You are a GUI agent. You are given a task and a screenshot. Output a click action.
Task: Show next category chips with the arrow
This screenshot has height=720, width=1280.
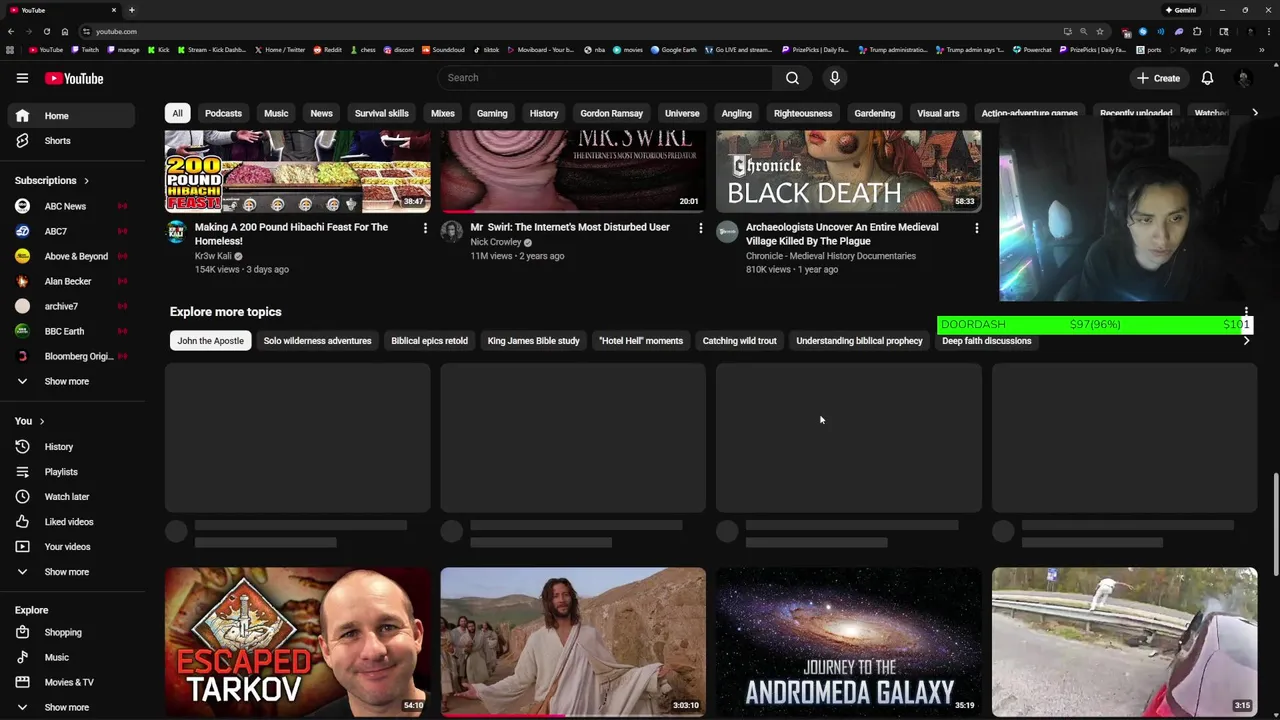point(1255,113)
